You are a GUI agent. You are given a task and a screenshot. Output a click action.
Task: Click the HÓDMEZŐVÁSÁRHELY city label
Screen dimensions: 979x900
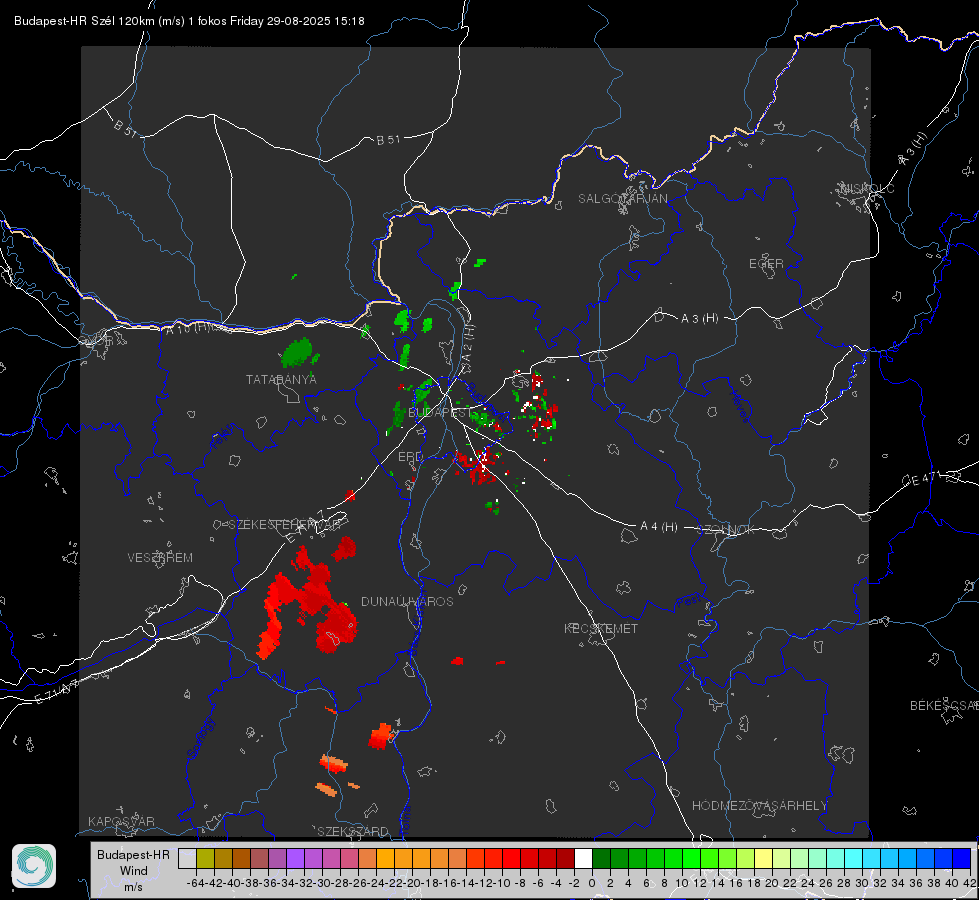point(759,806)
